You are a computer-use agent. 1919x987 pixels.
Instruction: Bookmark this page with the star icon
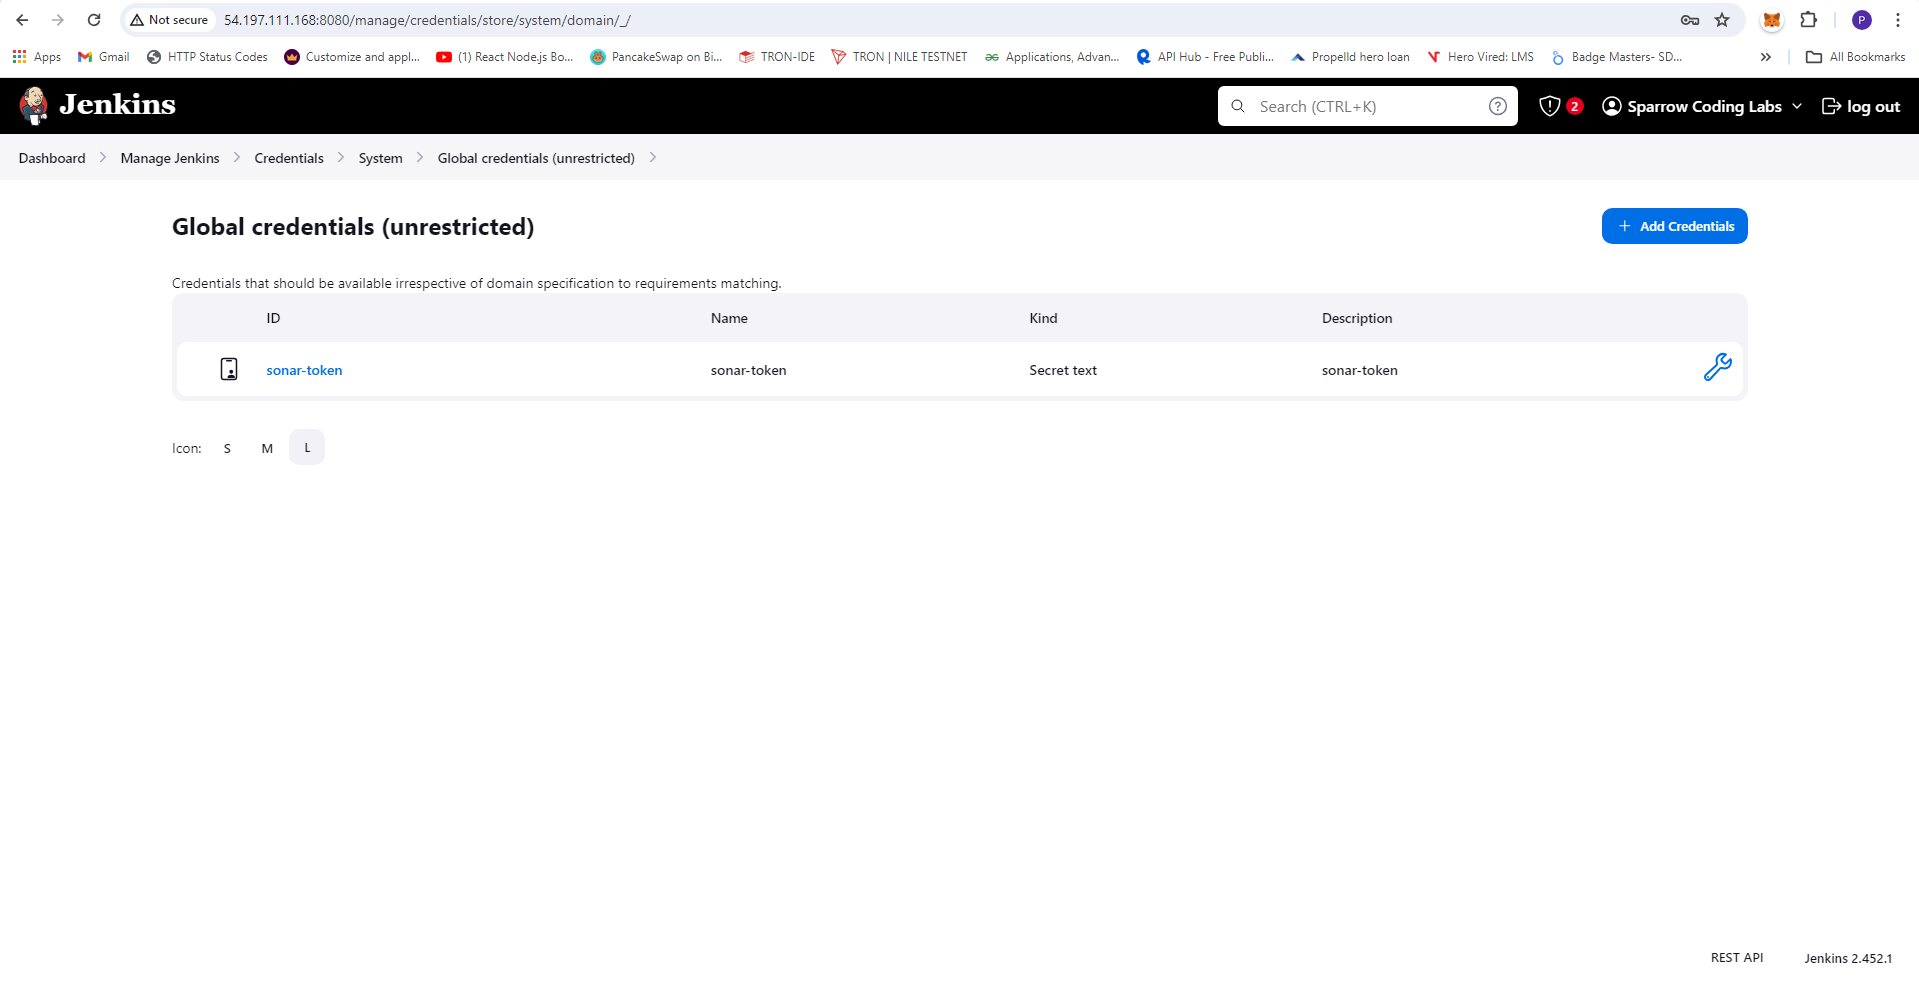pyautogui.click(x=1722, y=20)
